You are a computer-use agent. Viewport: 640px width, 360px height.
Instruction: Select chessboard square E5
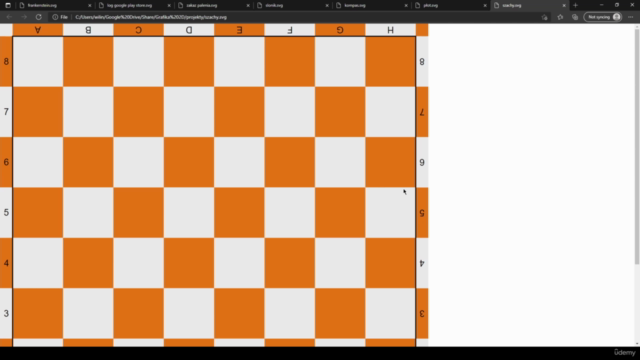tap(239, 213)
